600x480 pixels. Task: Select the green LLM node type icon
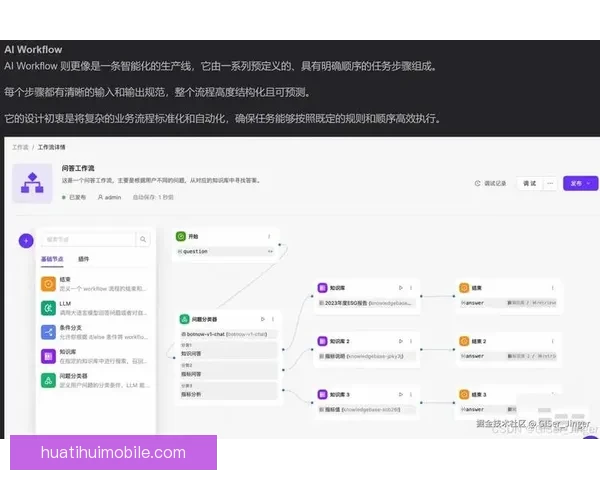48,308
